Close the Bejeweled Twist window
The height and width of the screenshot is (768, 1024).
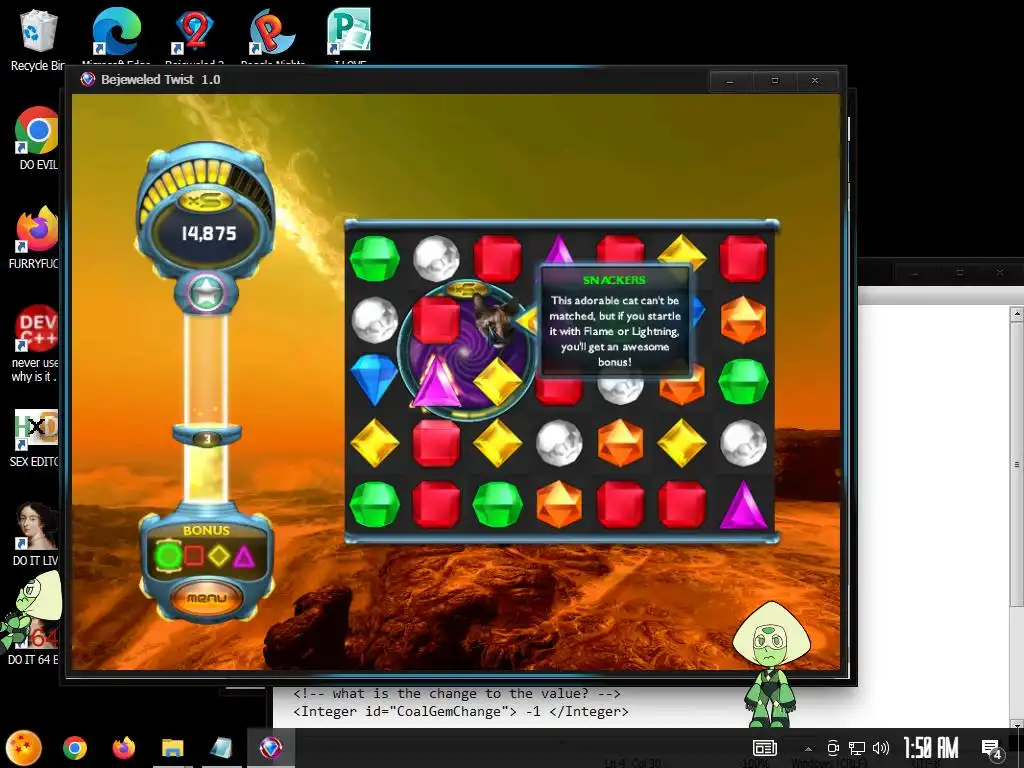(x=815, y=81)
